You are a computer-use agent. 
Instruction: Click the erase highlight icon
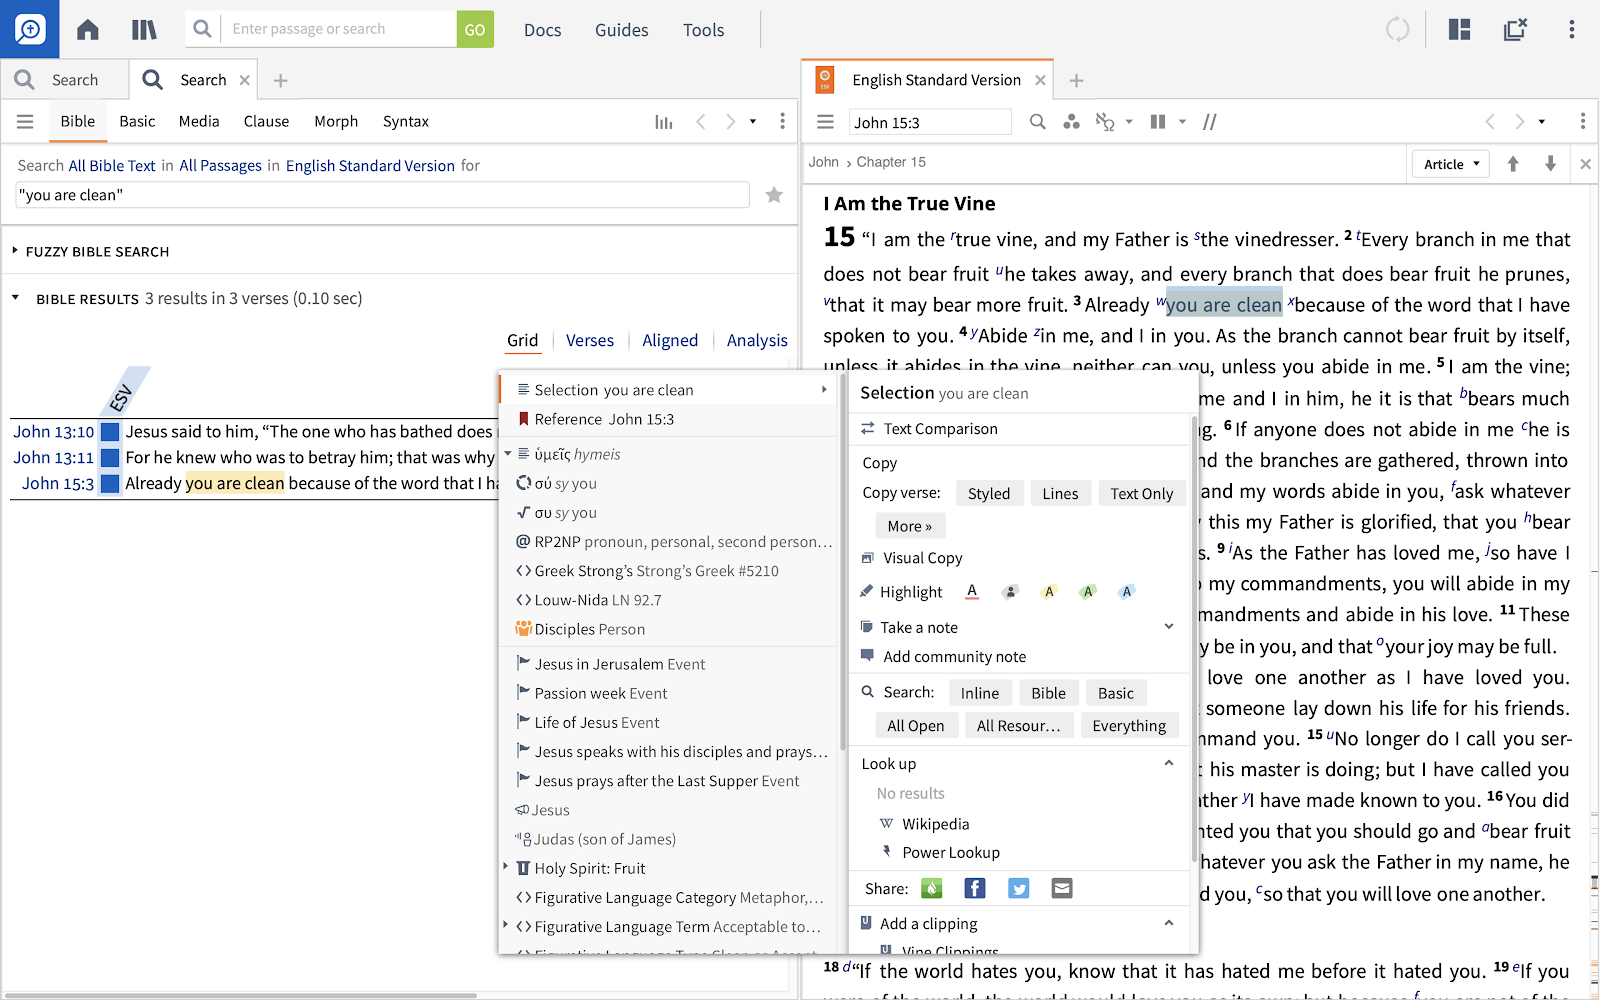click(x=1011, y=591)
